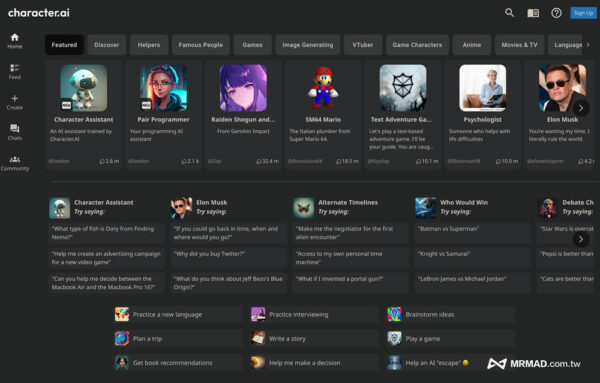Go to Home in sidebar

[x=15, y=41]
